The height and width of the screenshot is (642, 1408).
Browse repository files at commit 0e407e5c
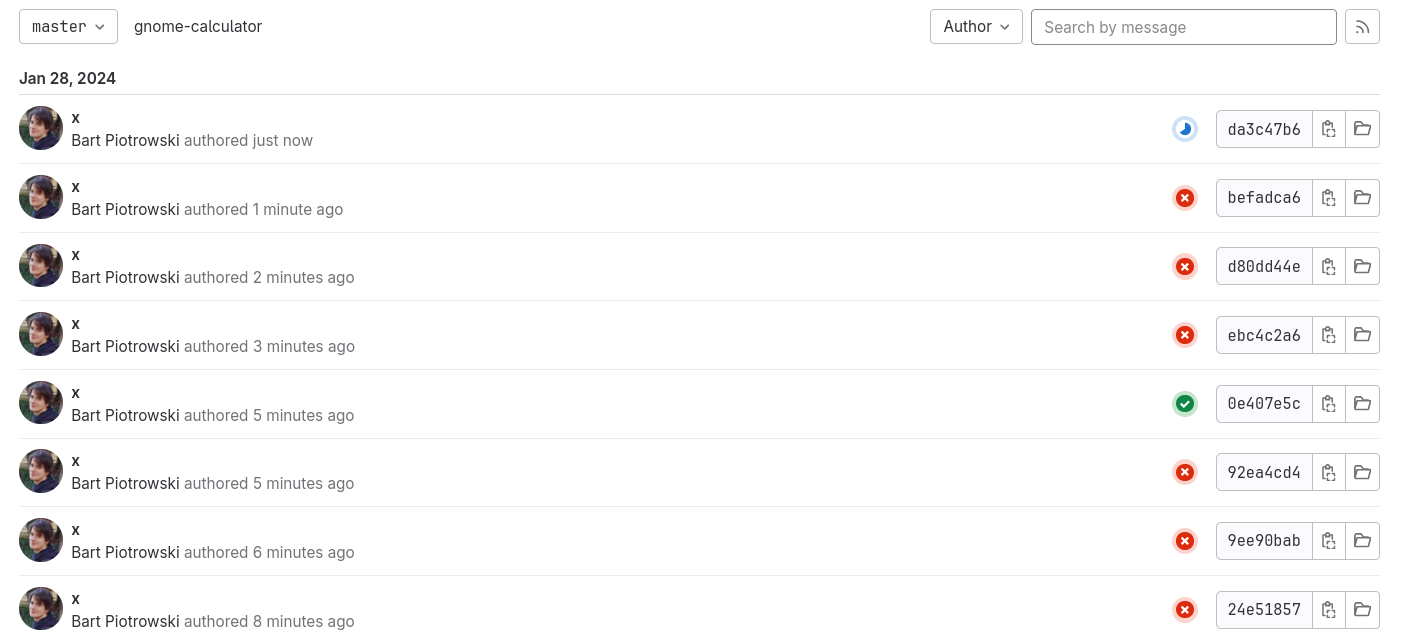tap(1362, 404)
